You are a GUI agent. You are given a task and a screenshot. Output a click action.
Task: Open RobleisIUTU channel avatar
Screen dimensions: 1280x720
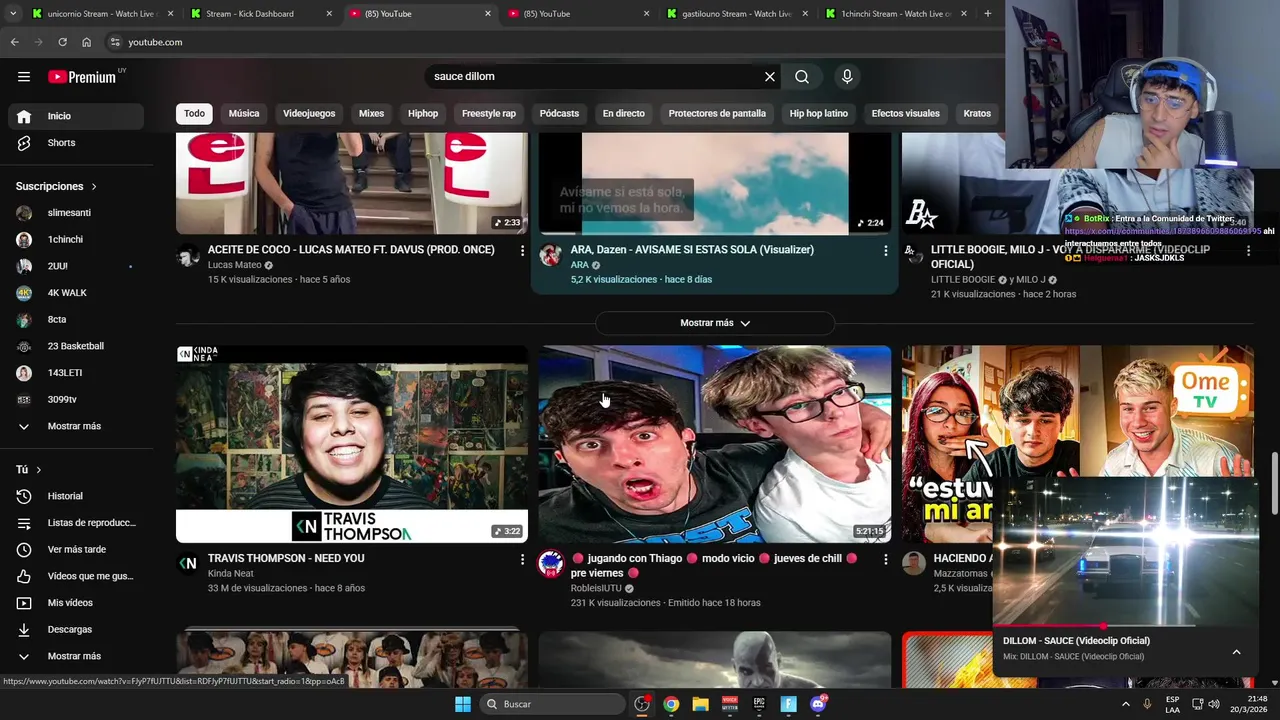point(551,564)
